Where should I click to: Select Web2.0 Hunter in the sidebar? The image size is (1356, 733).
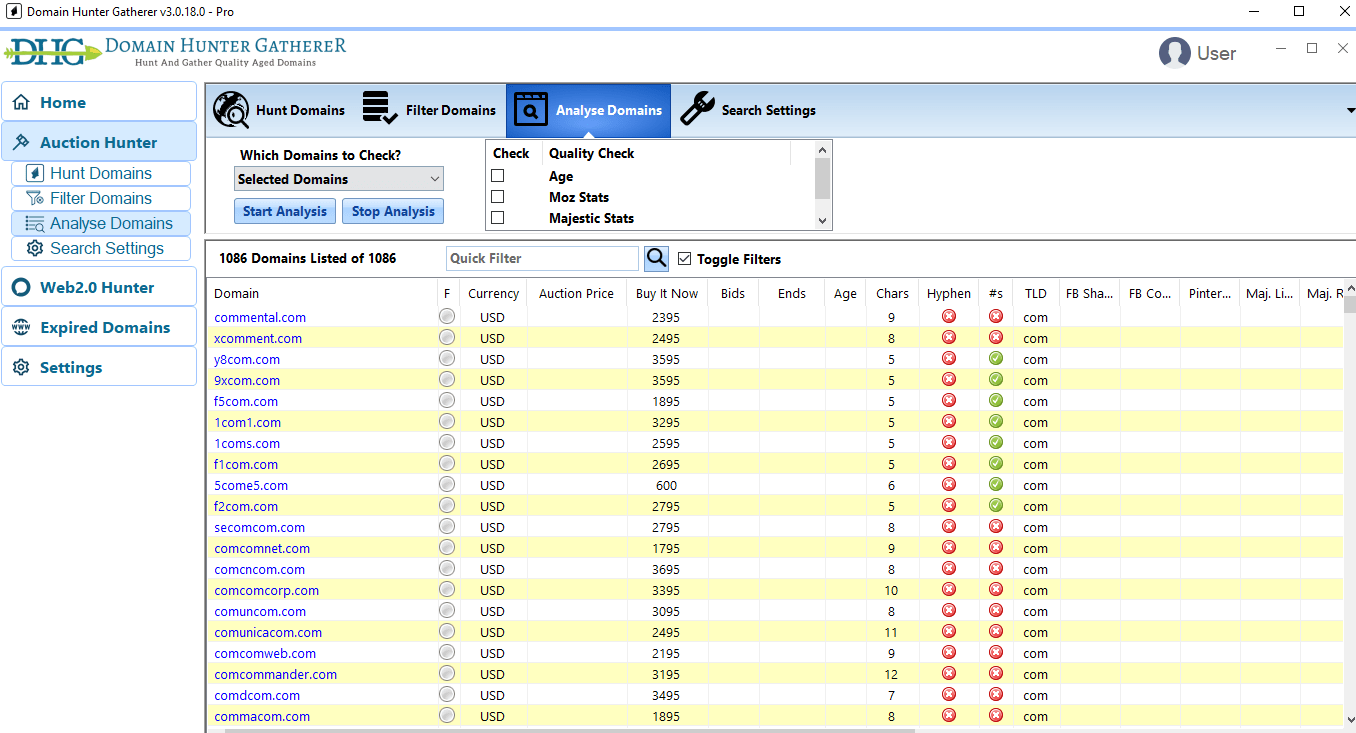(99, 287)
